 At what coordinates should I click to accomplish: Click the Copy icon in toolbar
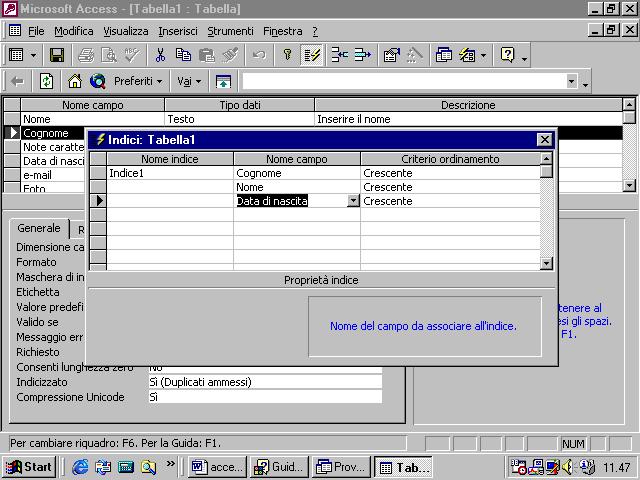183,55
